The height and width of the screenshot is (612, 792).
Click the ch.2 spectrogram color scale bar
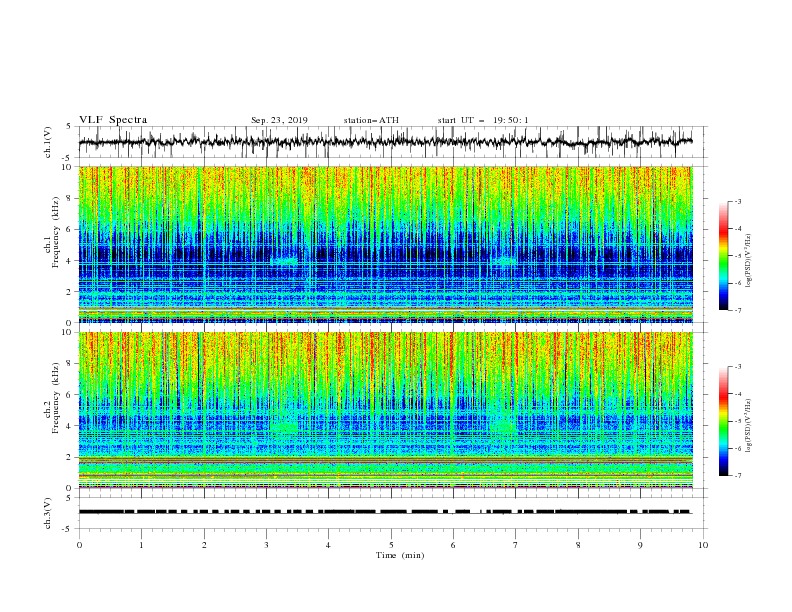pyautogui.click(x=724, y=421)
